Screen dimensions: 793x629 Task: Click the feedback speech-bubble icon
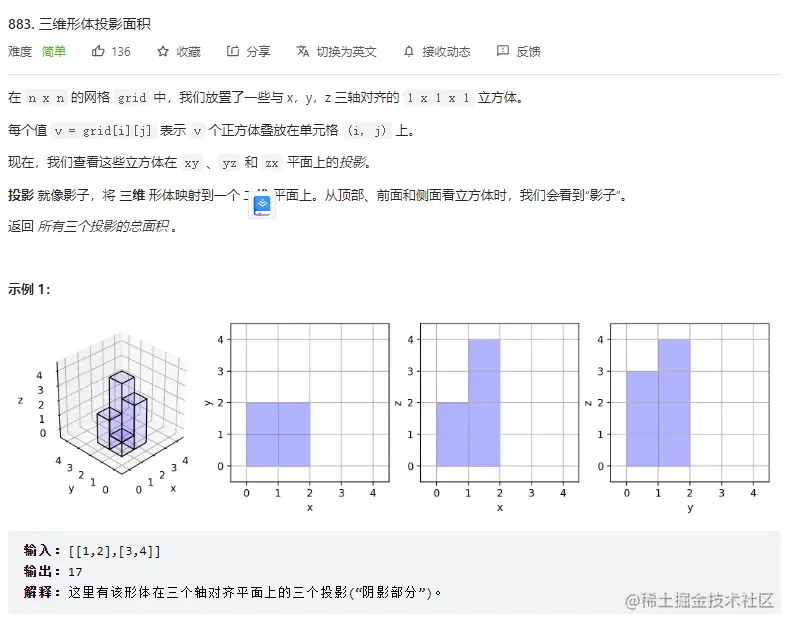(x=503, y=51)
